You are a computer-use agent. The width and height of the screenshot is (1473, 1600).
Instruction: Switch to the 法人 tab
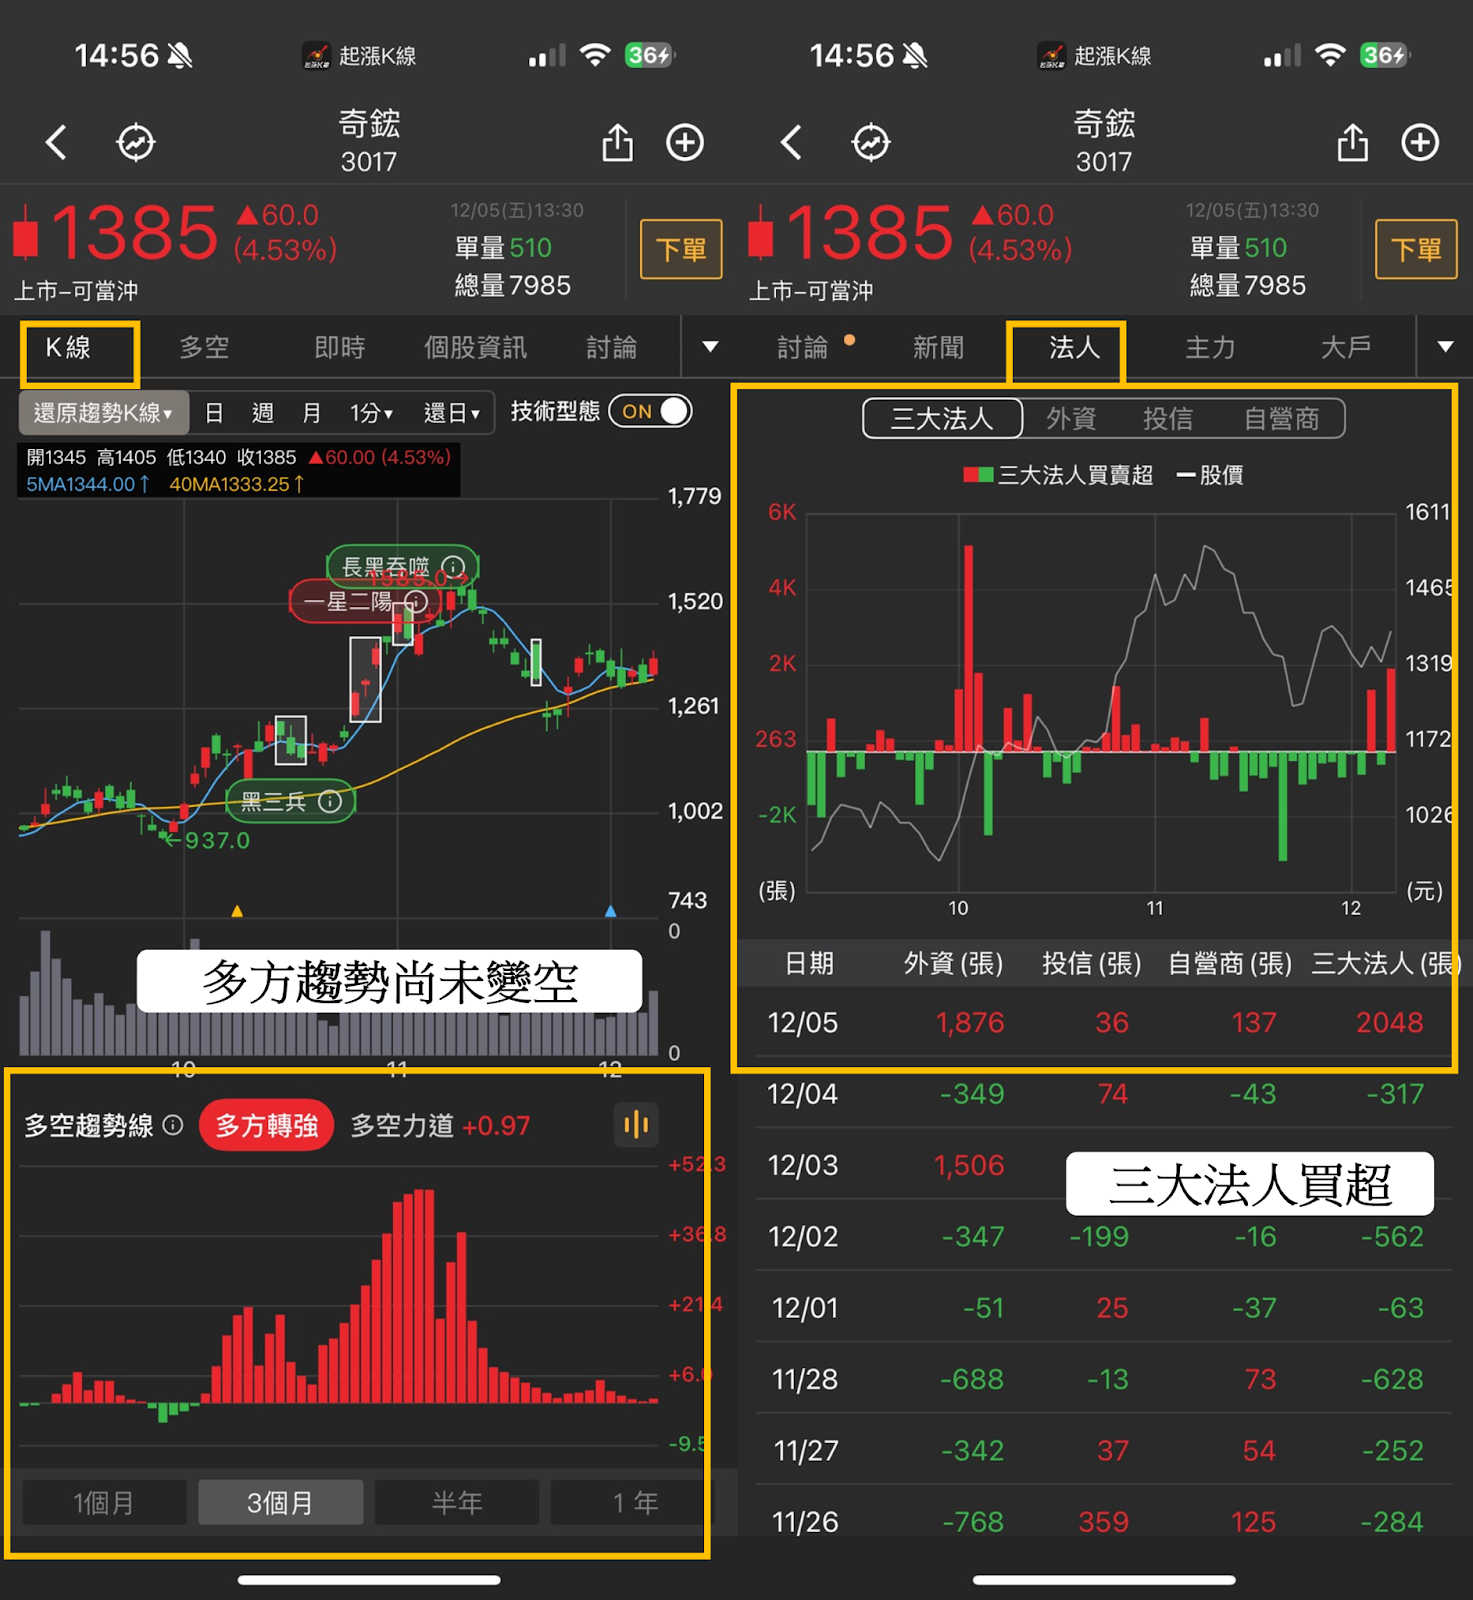[1074, 348]
